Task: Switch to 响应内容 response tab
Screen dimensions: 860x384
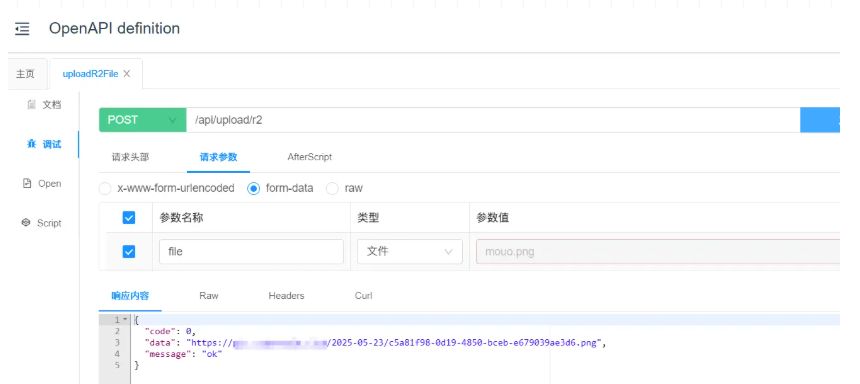Action: tap(130, 296)
